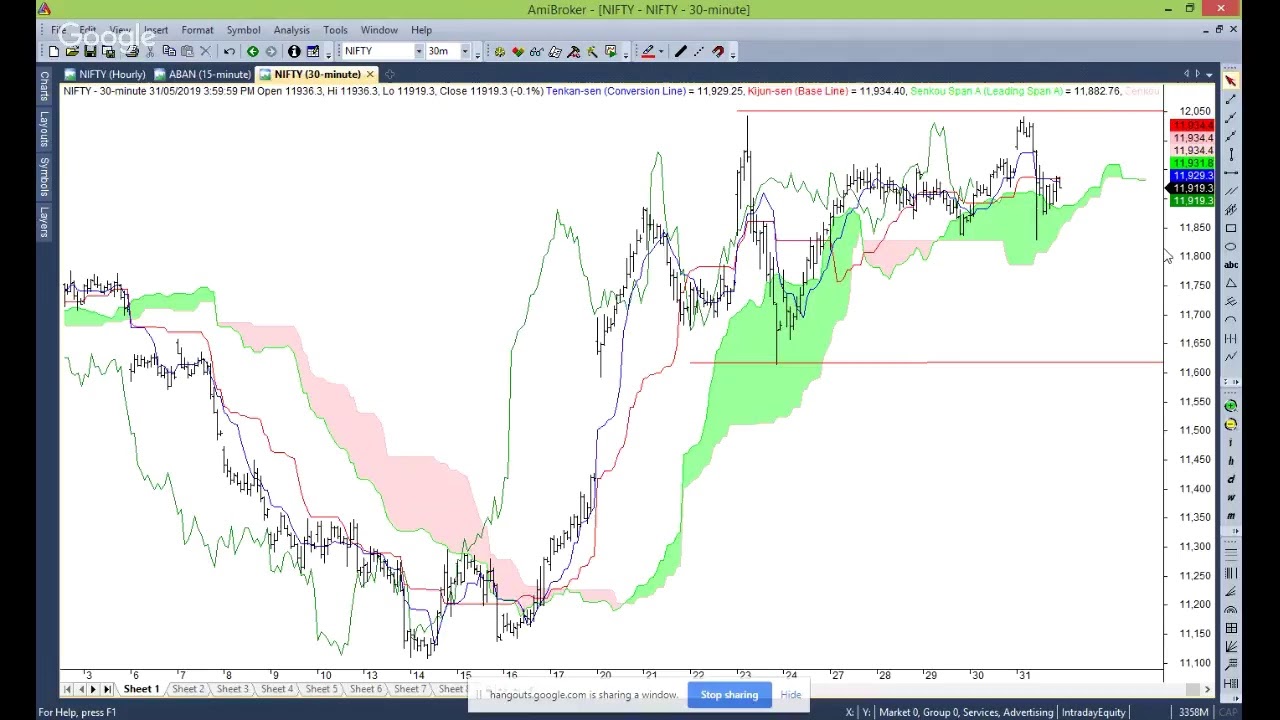Click the red magnet snap icon
Image resolution: width=1280 pixels, height=720 pixels.
pyautogui.click(x=718, y=51)
